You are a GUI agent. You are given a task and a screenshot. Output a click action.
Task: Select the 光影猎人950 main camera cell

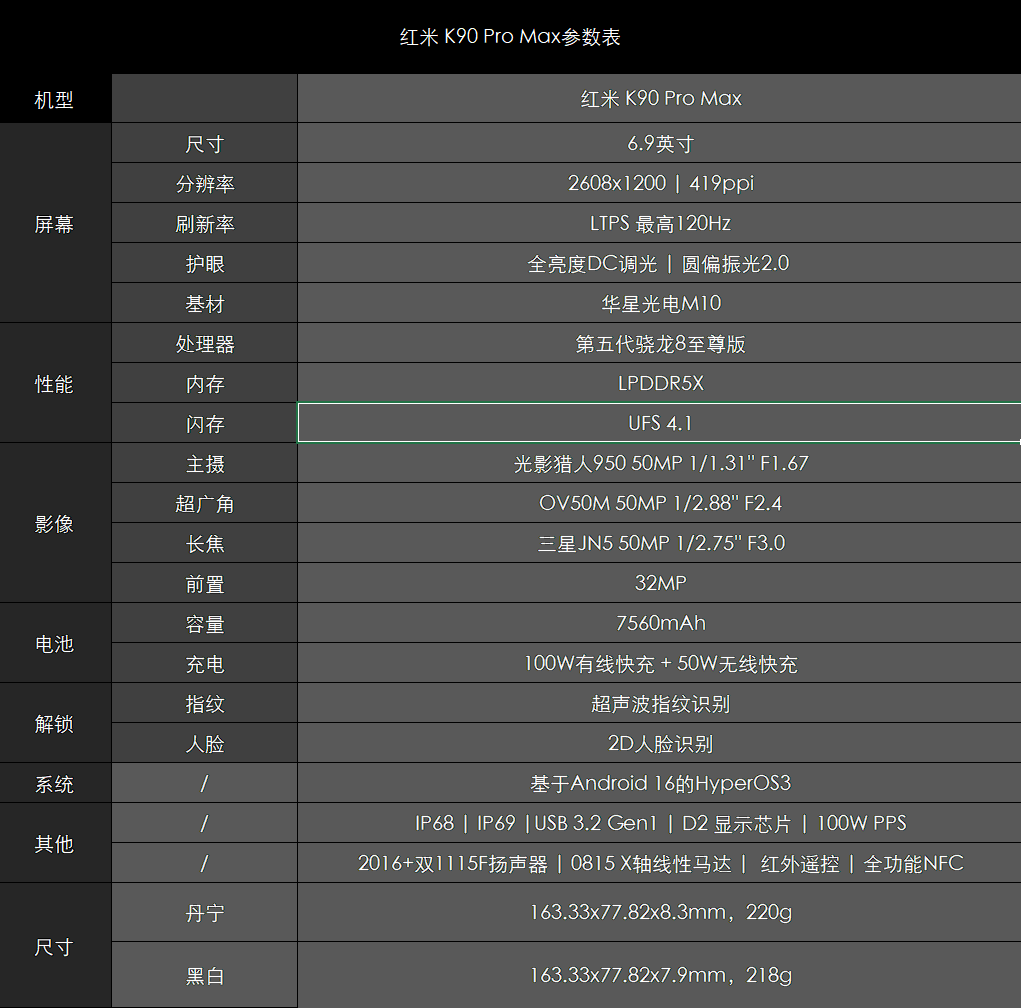(659, 463)
